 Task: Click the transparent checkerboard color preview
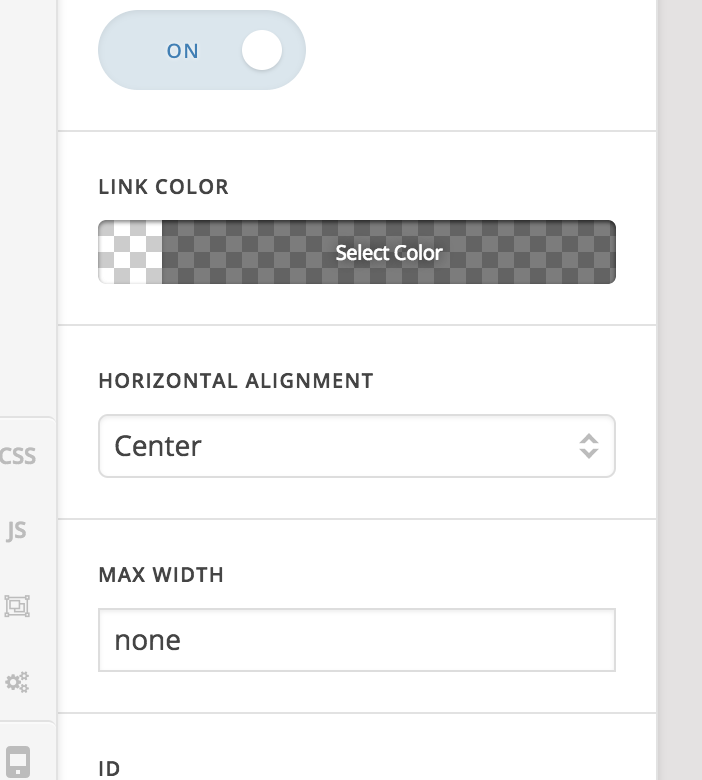[130, 252]
